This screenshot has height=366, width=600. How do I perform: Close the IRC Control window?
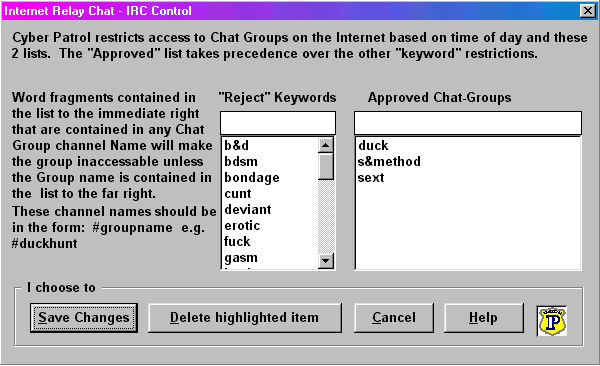[588, 11]
